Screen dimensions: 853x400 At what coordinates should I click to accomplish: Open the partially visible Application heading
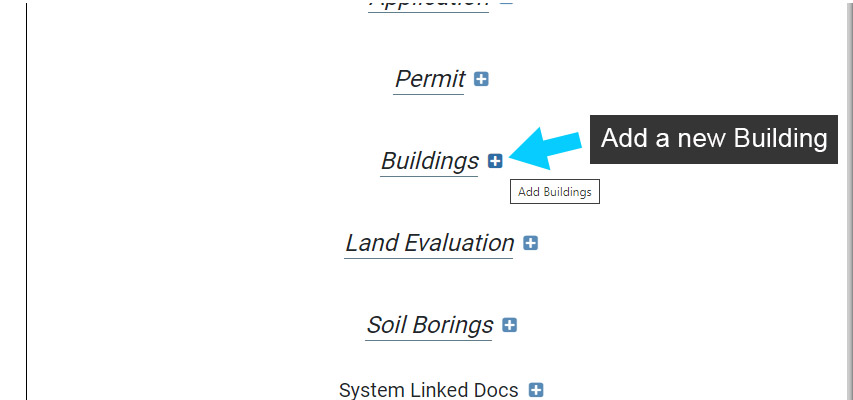click(429, 3)
